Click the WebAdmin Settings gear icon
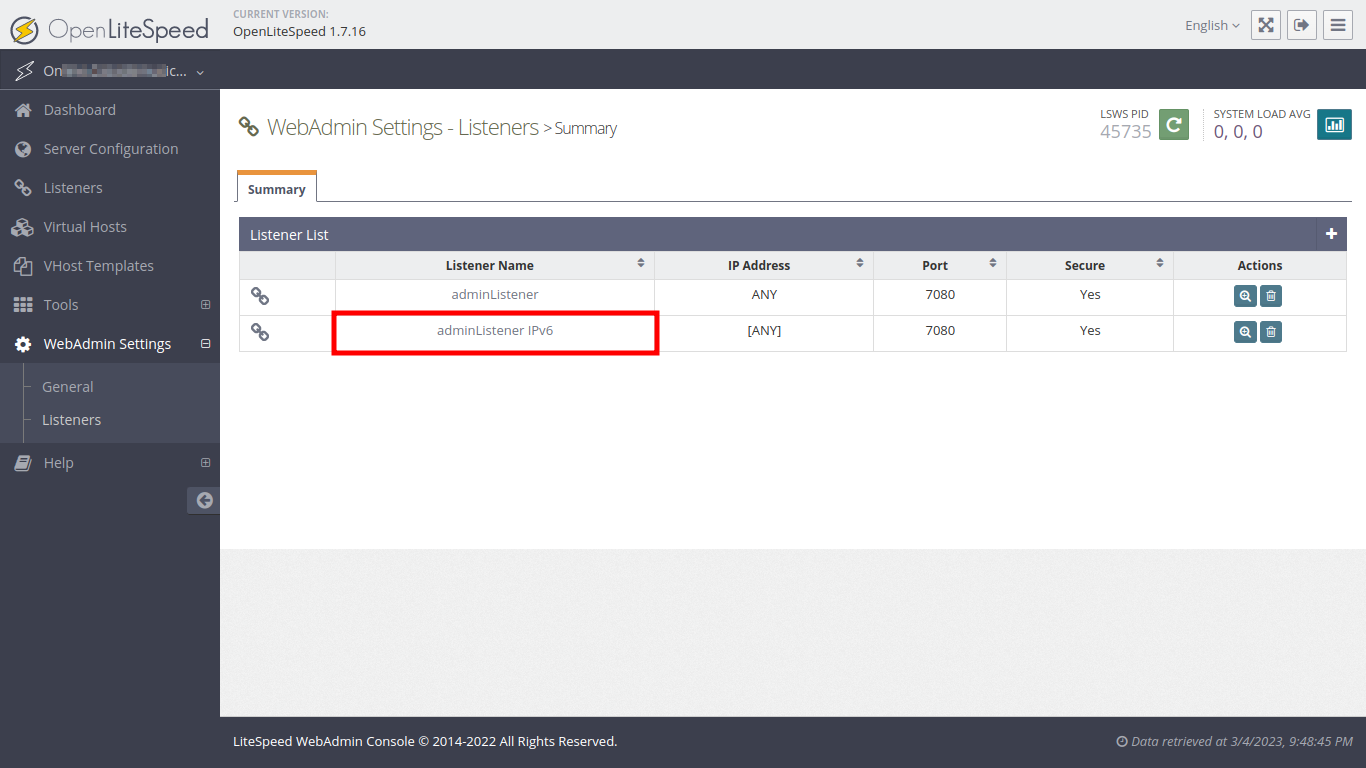 coord(23,344)
